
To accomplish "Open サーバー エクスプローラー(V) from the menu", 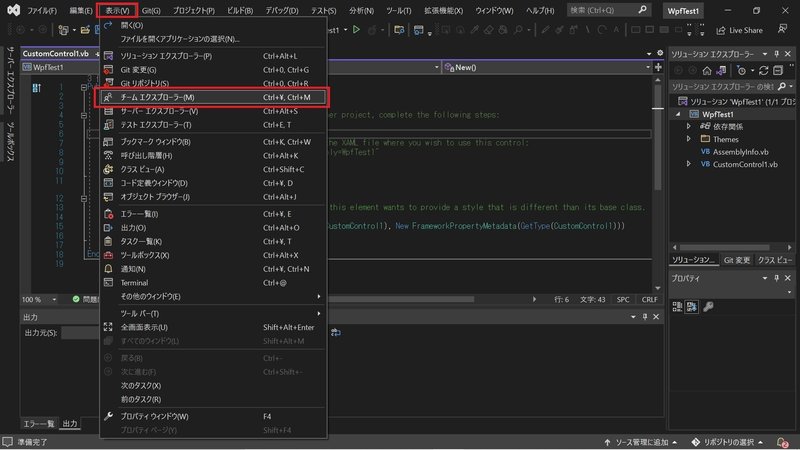I will click(x=212, y=111).
